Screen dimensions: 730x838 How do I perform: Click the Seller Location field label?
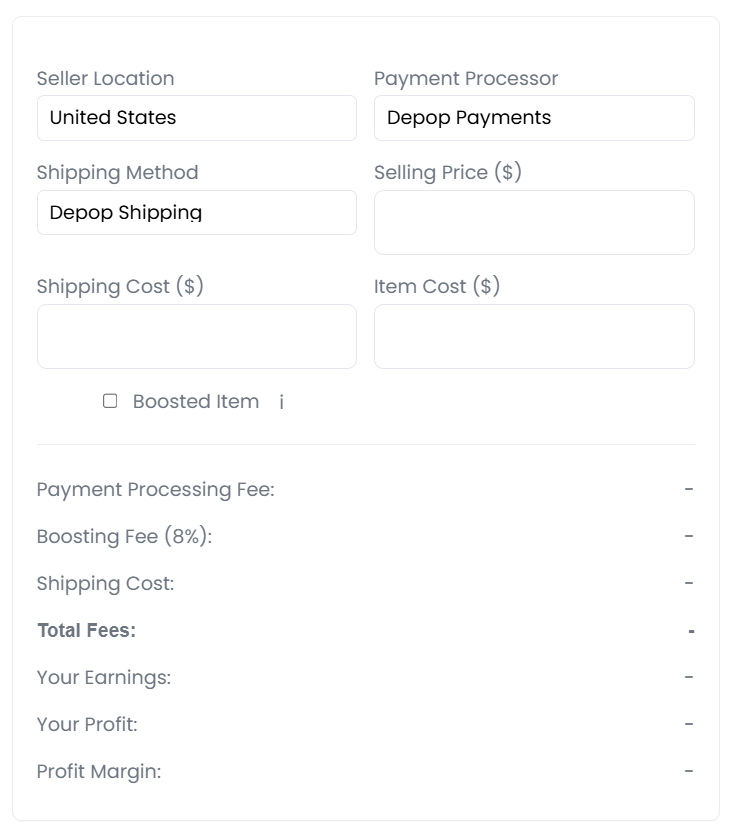click(105, 79)
